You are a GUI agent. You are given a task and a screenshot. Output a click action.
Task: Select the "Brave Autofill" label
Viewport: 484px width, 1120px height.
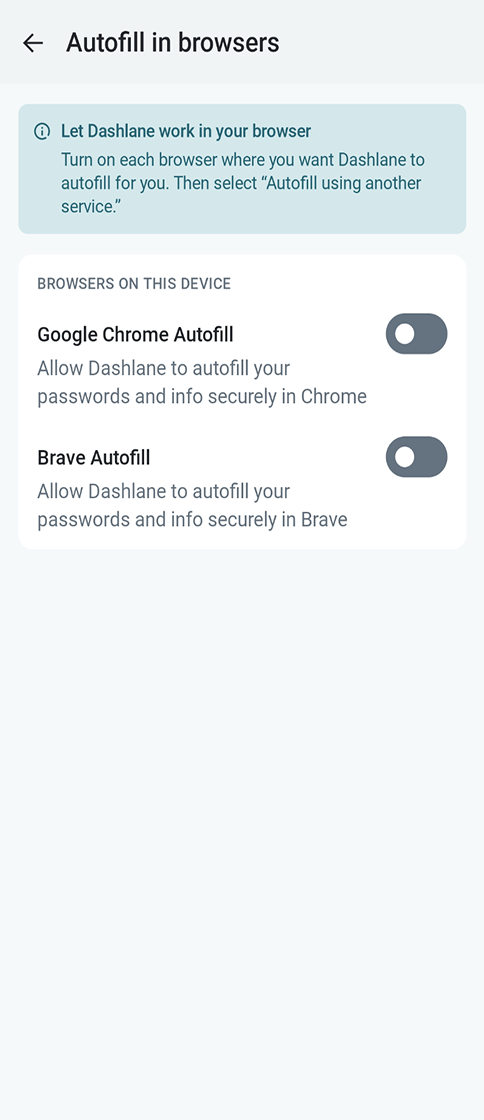point(94,457)
